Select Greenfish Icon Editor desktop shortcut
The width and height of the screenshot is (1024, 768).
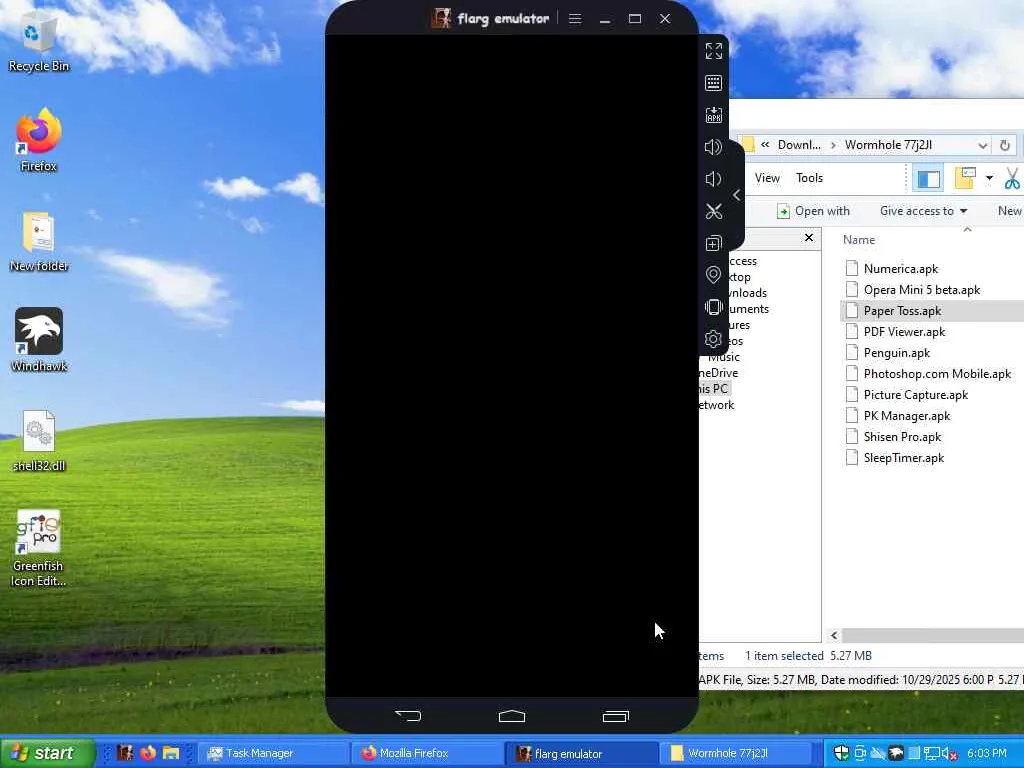click(x=39, y=548)
